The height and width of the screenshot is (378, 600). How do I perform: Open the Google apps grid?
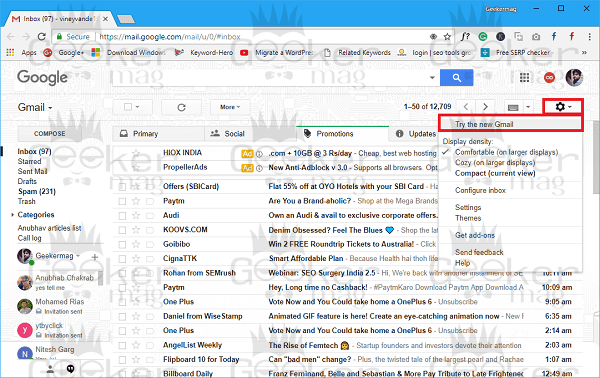[x=525, y=78]
